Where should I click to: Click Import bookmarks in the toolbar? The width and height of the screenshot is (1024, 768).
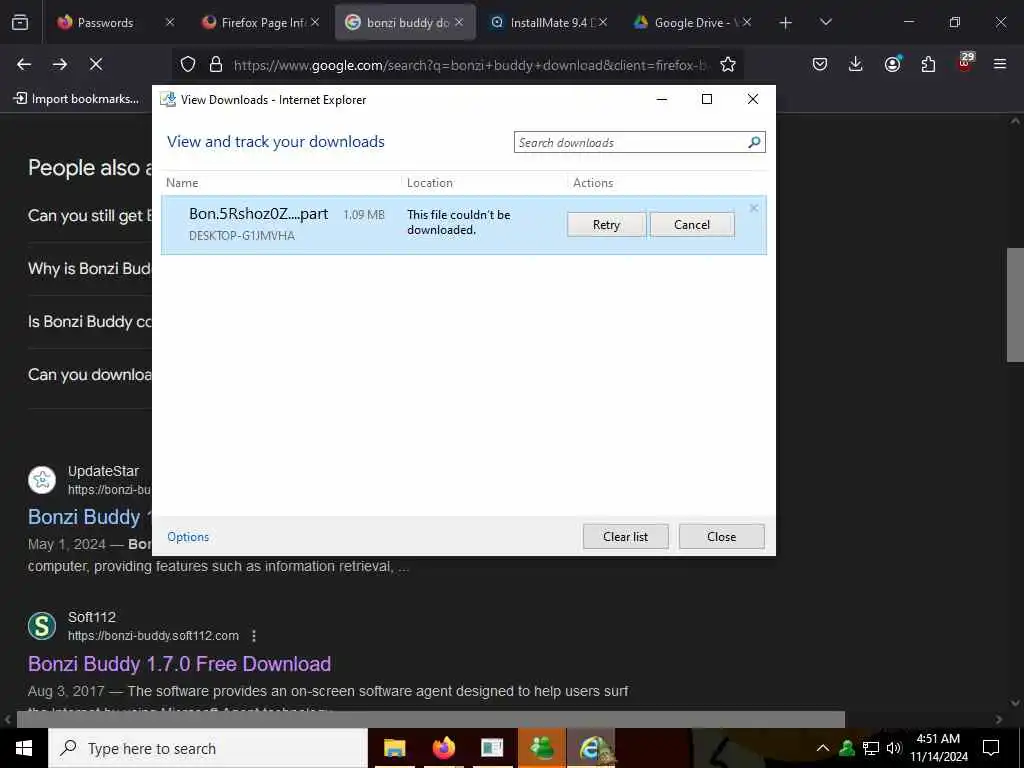point(76,99)
